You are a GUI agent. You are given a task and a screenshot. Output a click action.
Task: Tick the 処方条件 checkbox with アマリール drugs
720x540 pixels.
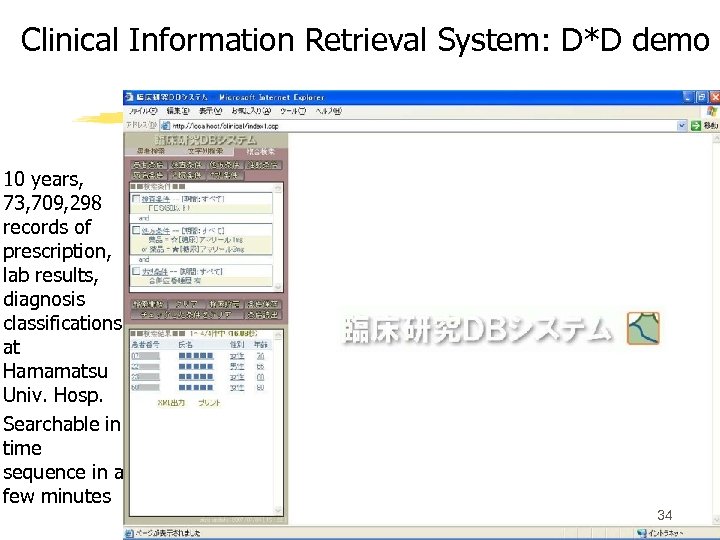pos(136,231)
